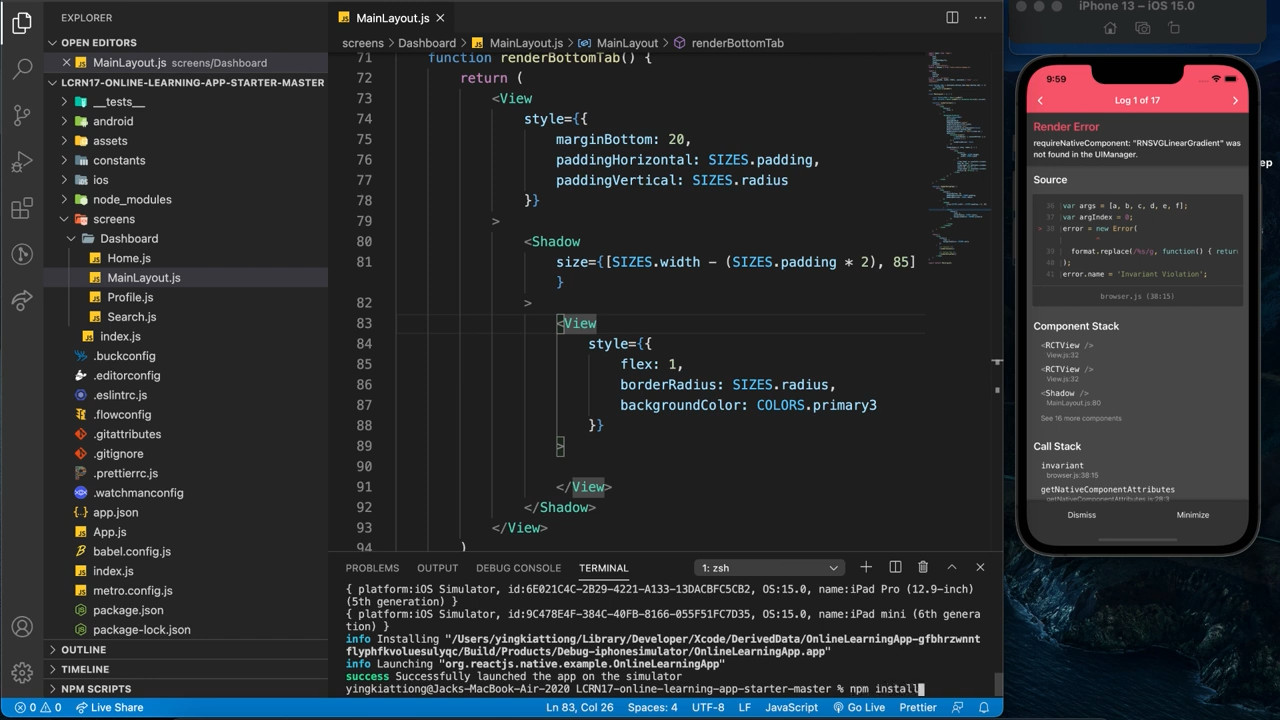Open the Extensions view

(22, 208)
